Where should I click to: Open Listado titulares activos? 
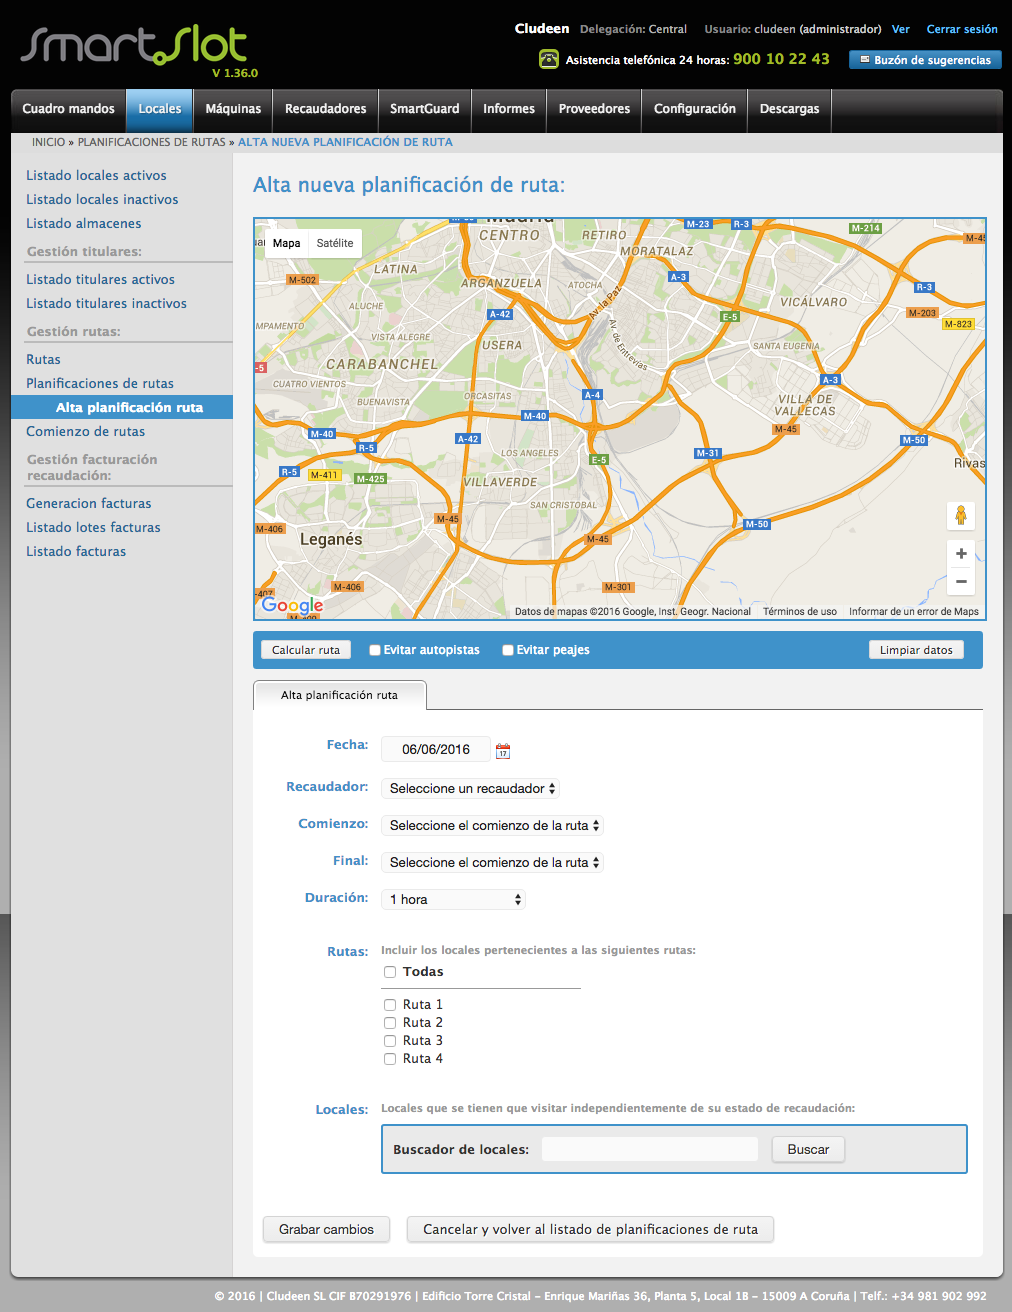(x=100, y=279)
